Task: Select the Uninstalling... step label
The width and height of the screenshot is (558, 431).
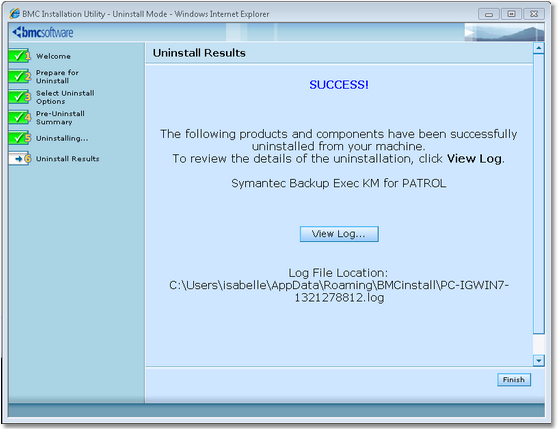Action: [x=62, y=138]
